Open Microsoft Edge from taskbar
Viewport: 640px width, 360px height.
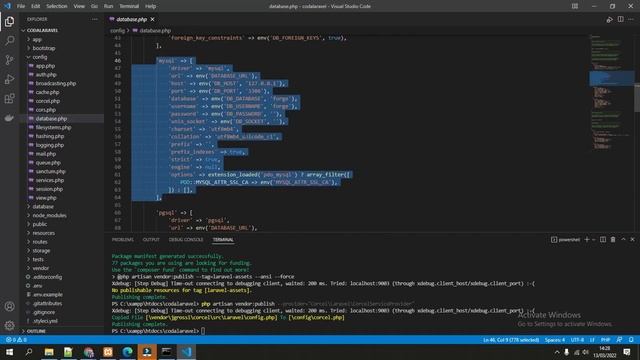pos(127,352)
